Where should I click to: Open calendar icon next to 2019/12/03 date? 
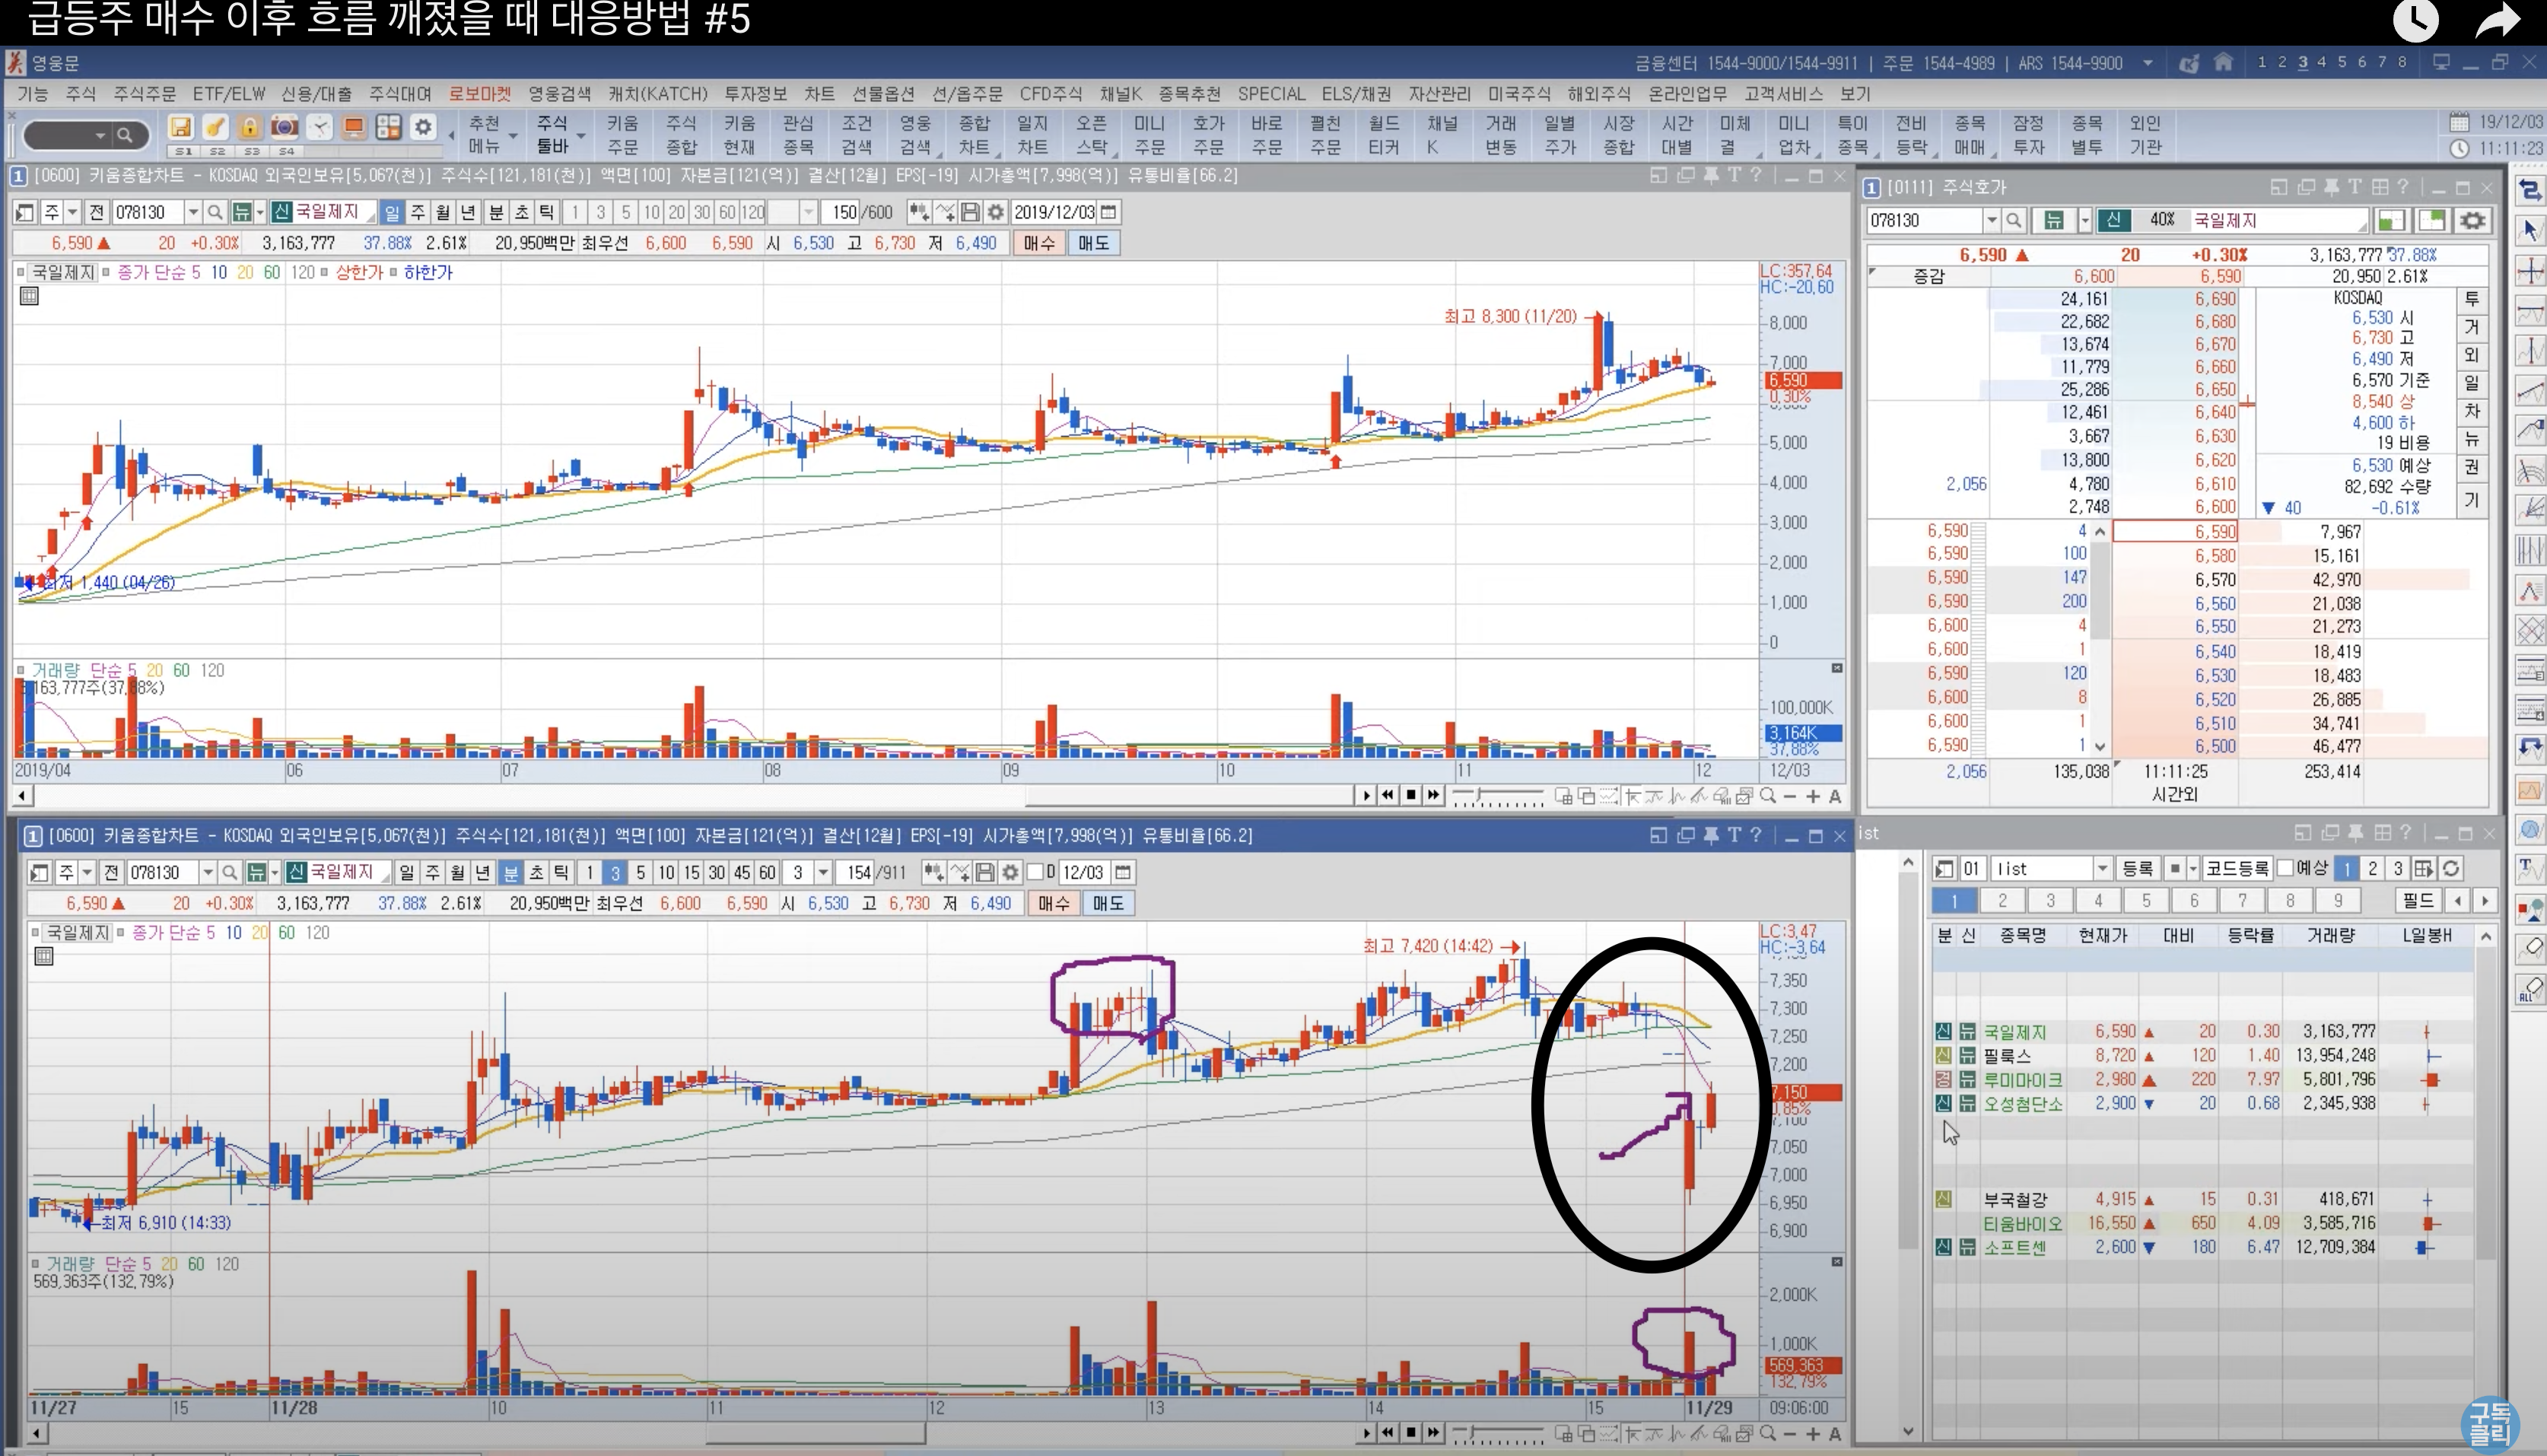click(x=1108, y=212)
